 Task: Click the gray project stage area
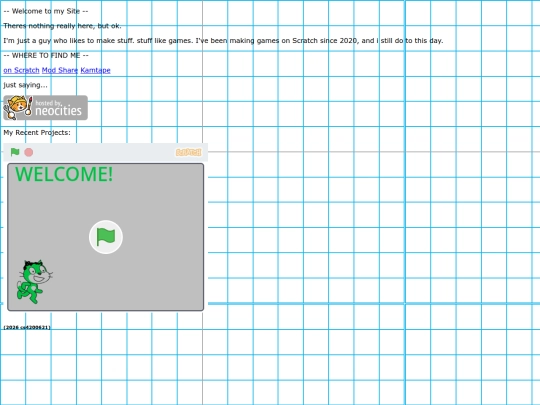106,237
